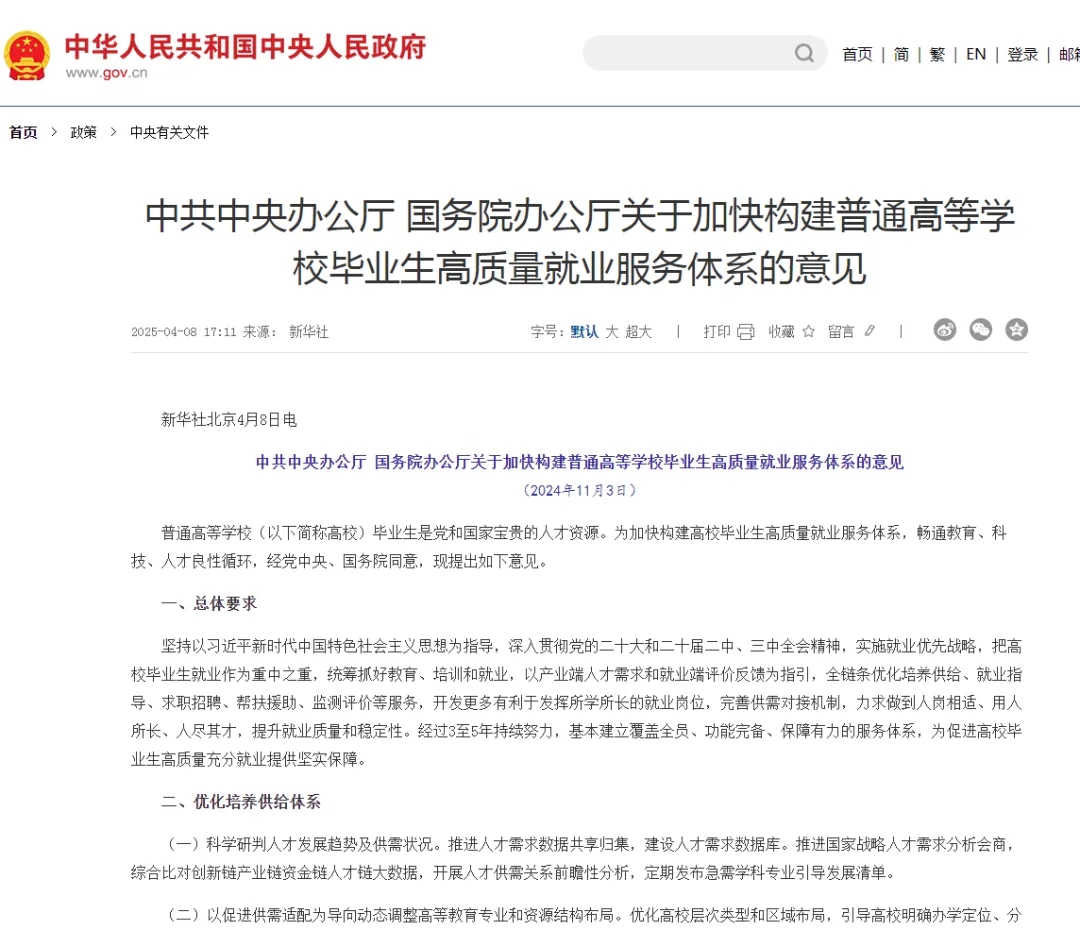Viewport: 1080px width, 930px height.
Task: Share the article to Weibo
Action: (944, 329)
